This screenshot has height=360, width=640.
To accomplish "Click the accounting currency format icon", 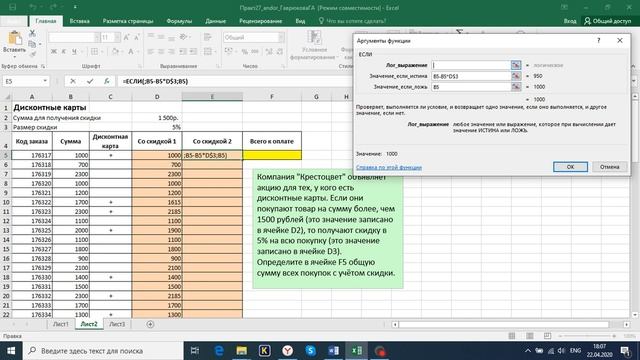I will pos(229,51).
